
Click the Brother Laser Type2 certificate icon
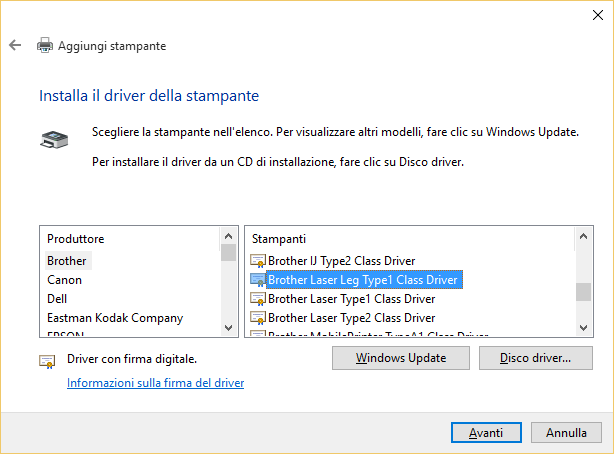(258, 318)
